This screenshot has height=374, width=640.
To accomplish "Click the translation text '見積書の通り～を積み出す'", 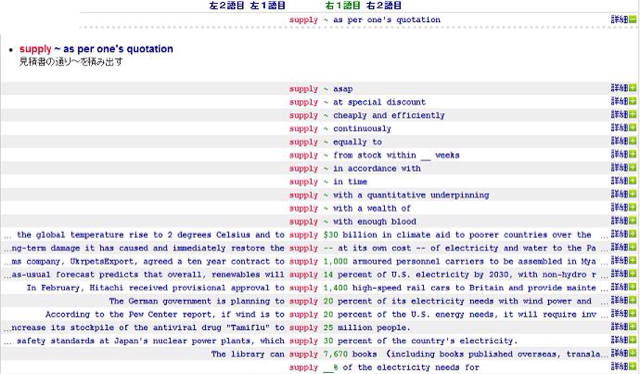I will (x=71, y=62).
